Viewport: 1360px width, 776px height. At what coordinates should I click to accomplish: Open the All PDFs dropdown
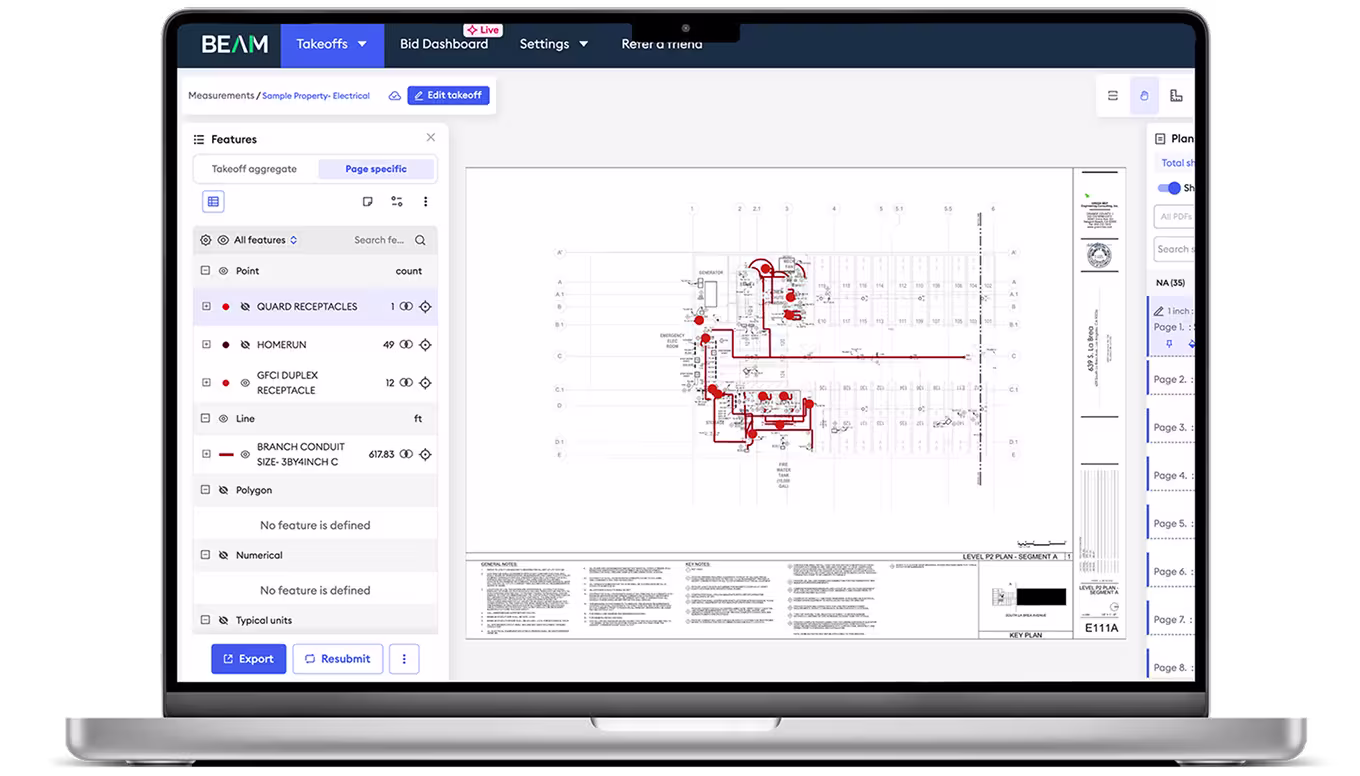[x=1174, y=217]
